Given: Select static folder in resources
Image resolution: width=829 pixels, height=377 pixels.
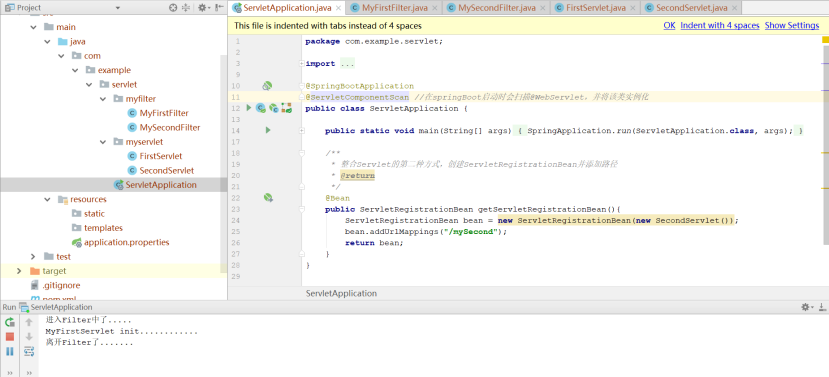Looking at the screenshot, I should point(94,214).
